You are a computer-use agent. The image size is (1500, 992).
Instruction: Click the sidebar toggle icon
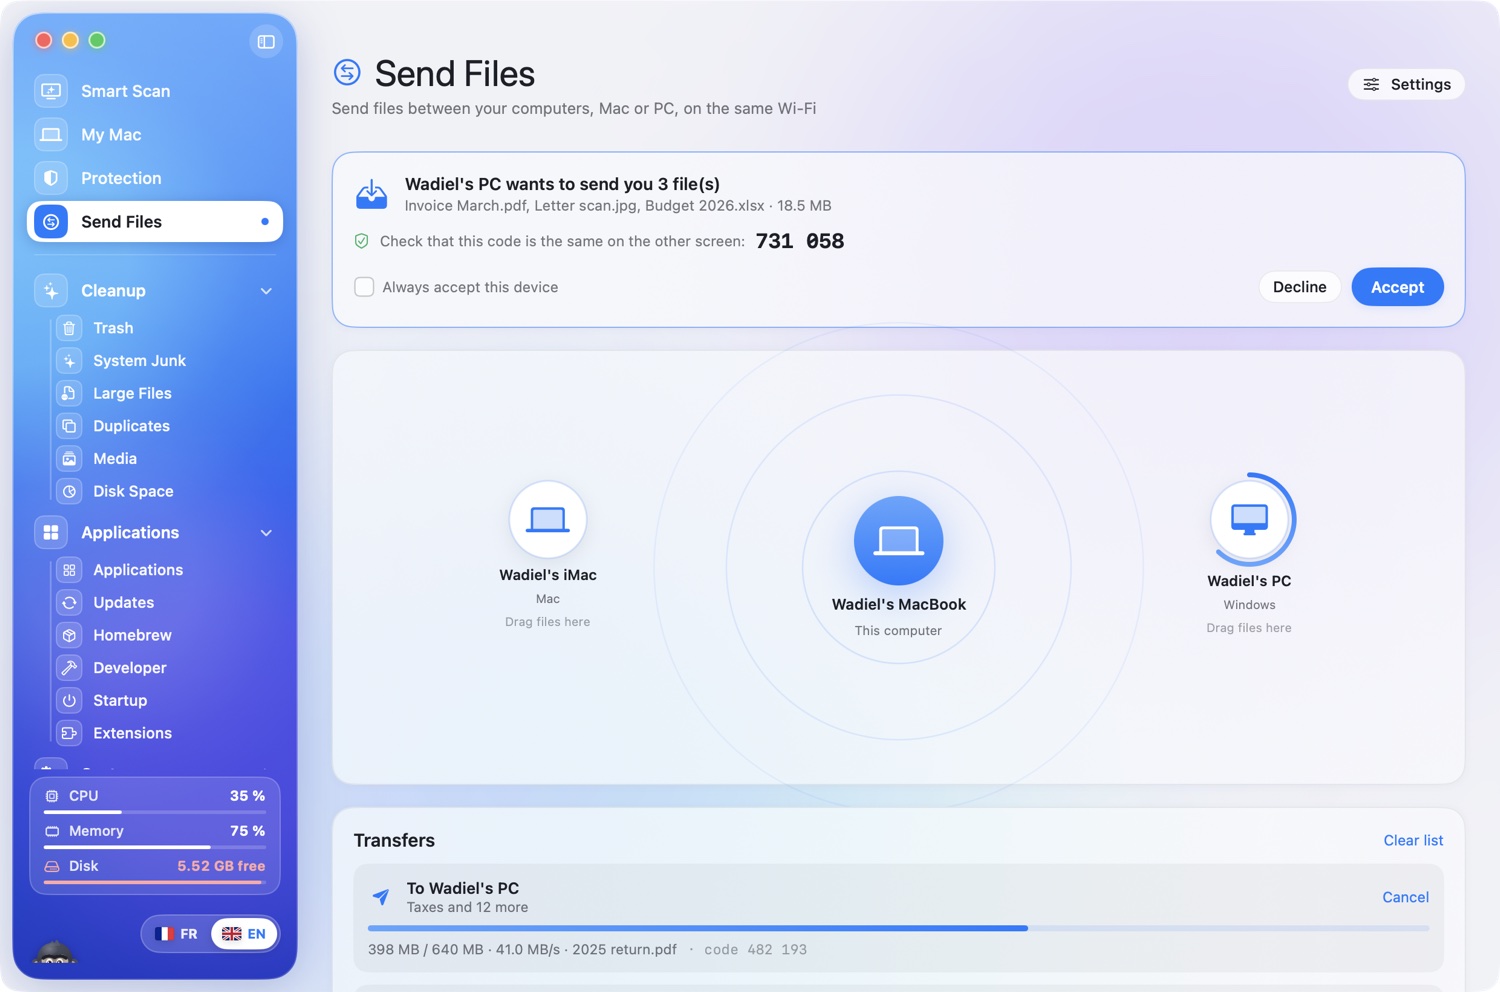266,42
